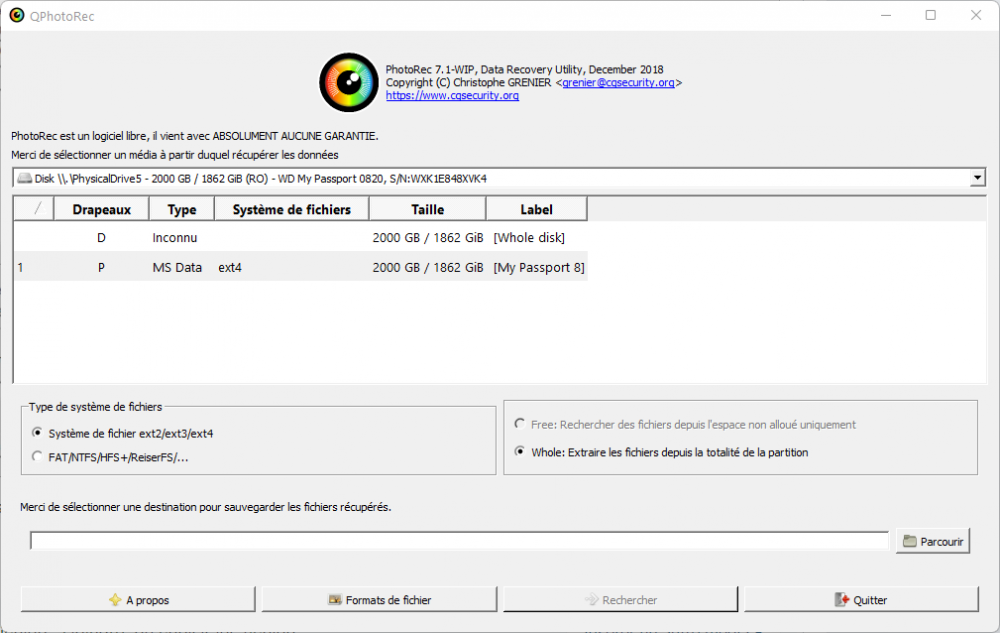
Task: Click partition number 1 cell
Action: click(20, 268)
